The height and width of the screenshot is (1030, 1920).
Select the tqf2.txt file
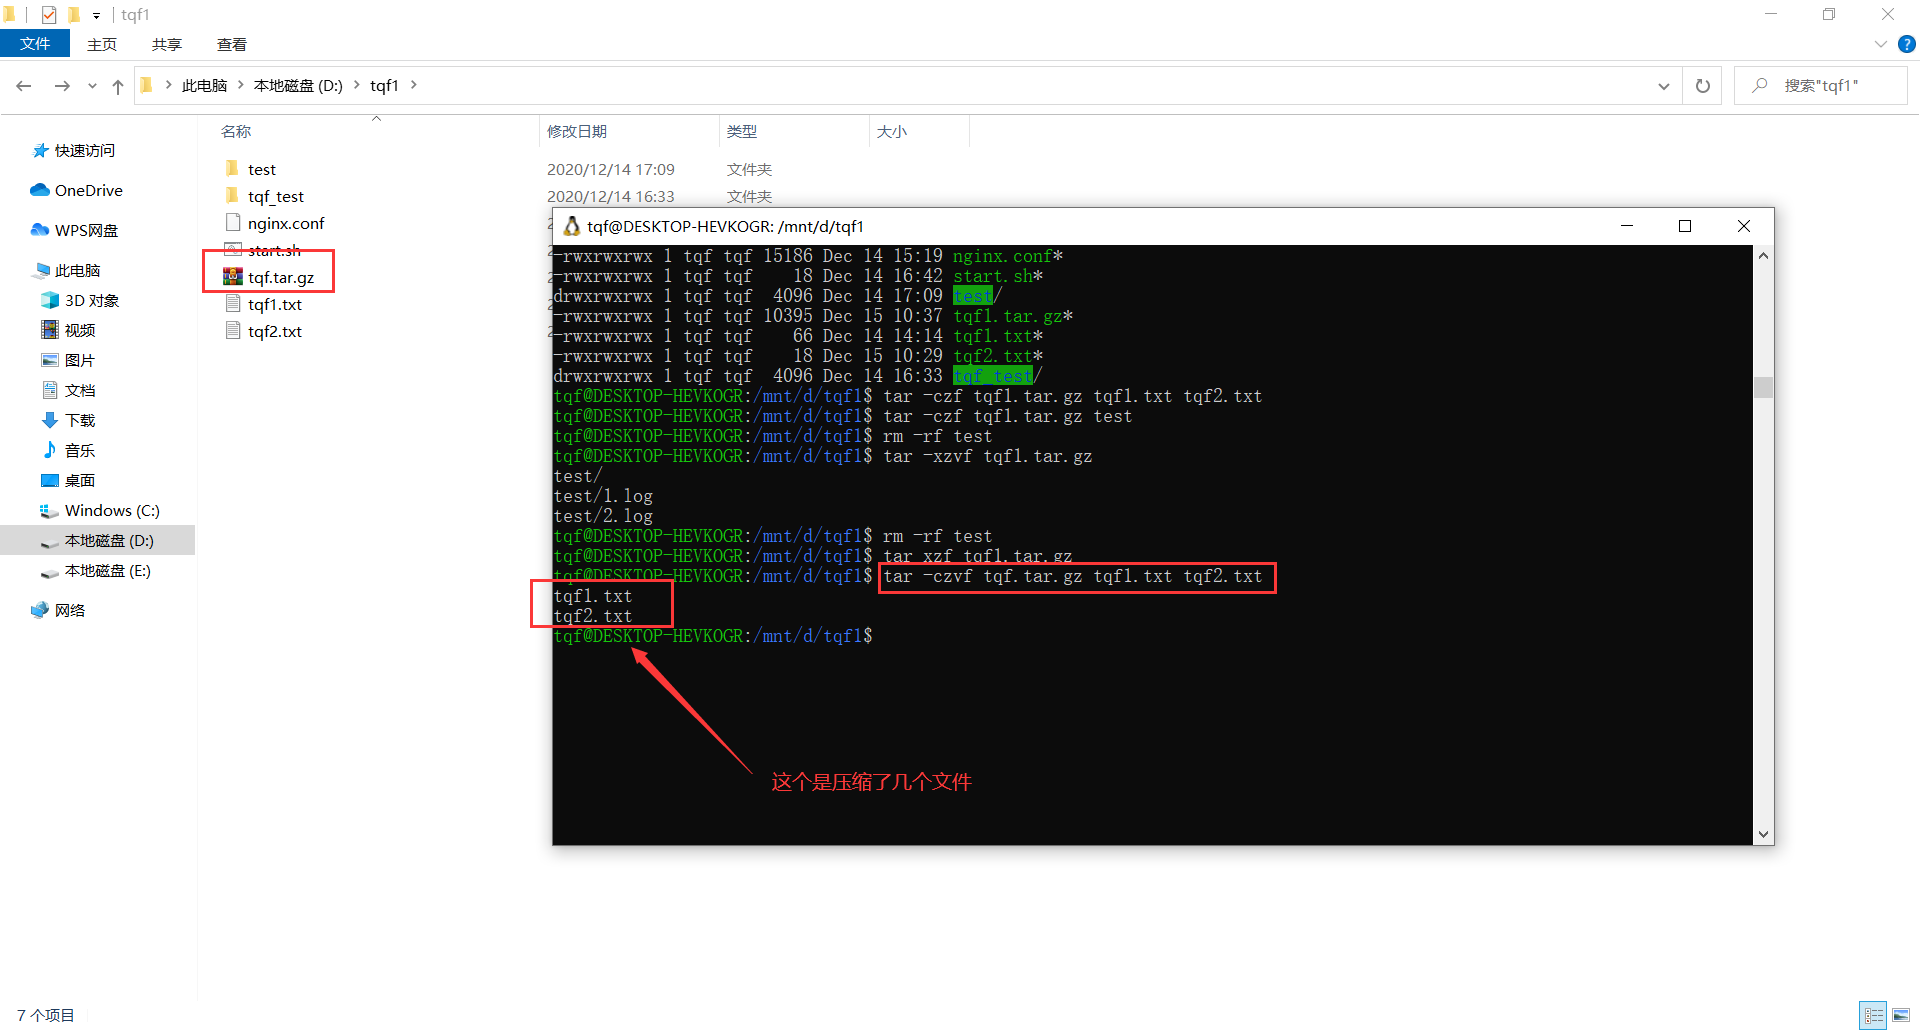(x=275, y=331)
